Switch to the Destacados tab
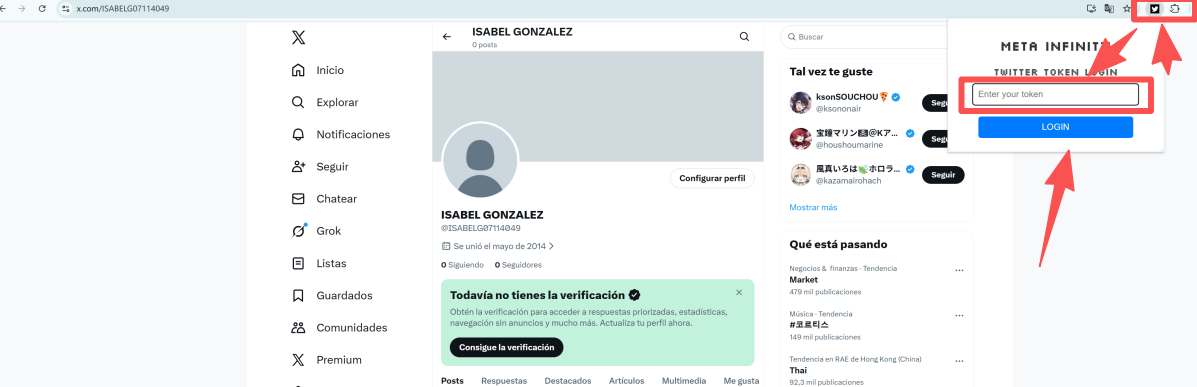The height and width of the screenshot is (387, 1197). tap(568, 380)
